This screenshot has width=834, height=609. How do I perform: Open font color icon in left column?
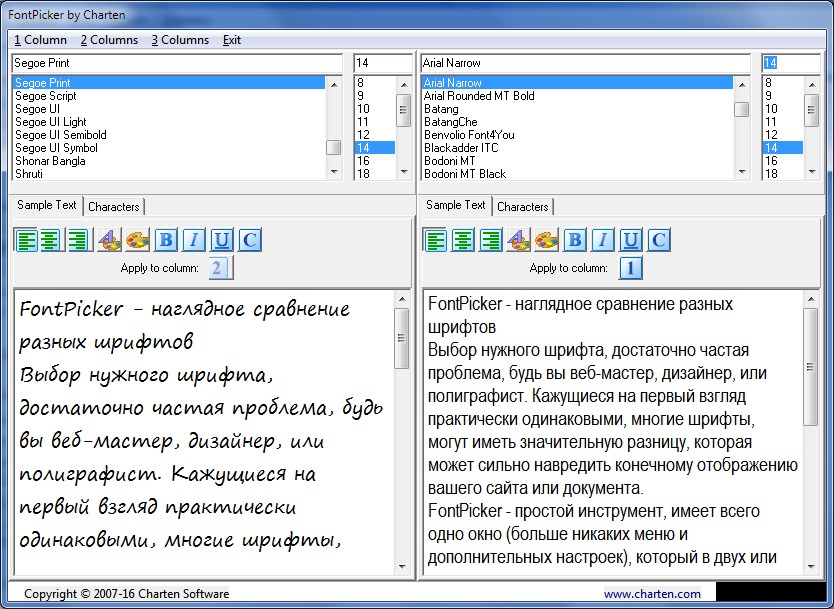click(x=110, y=240)
